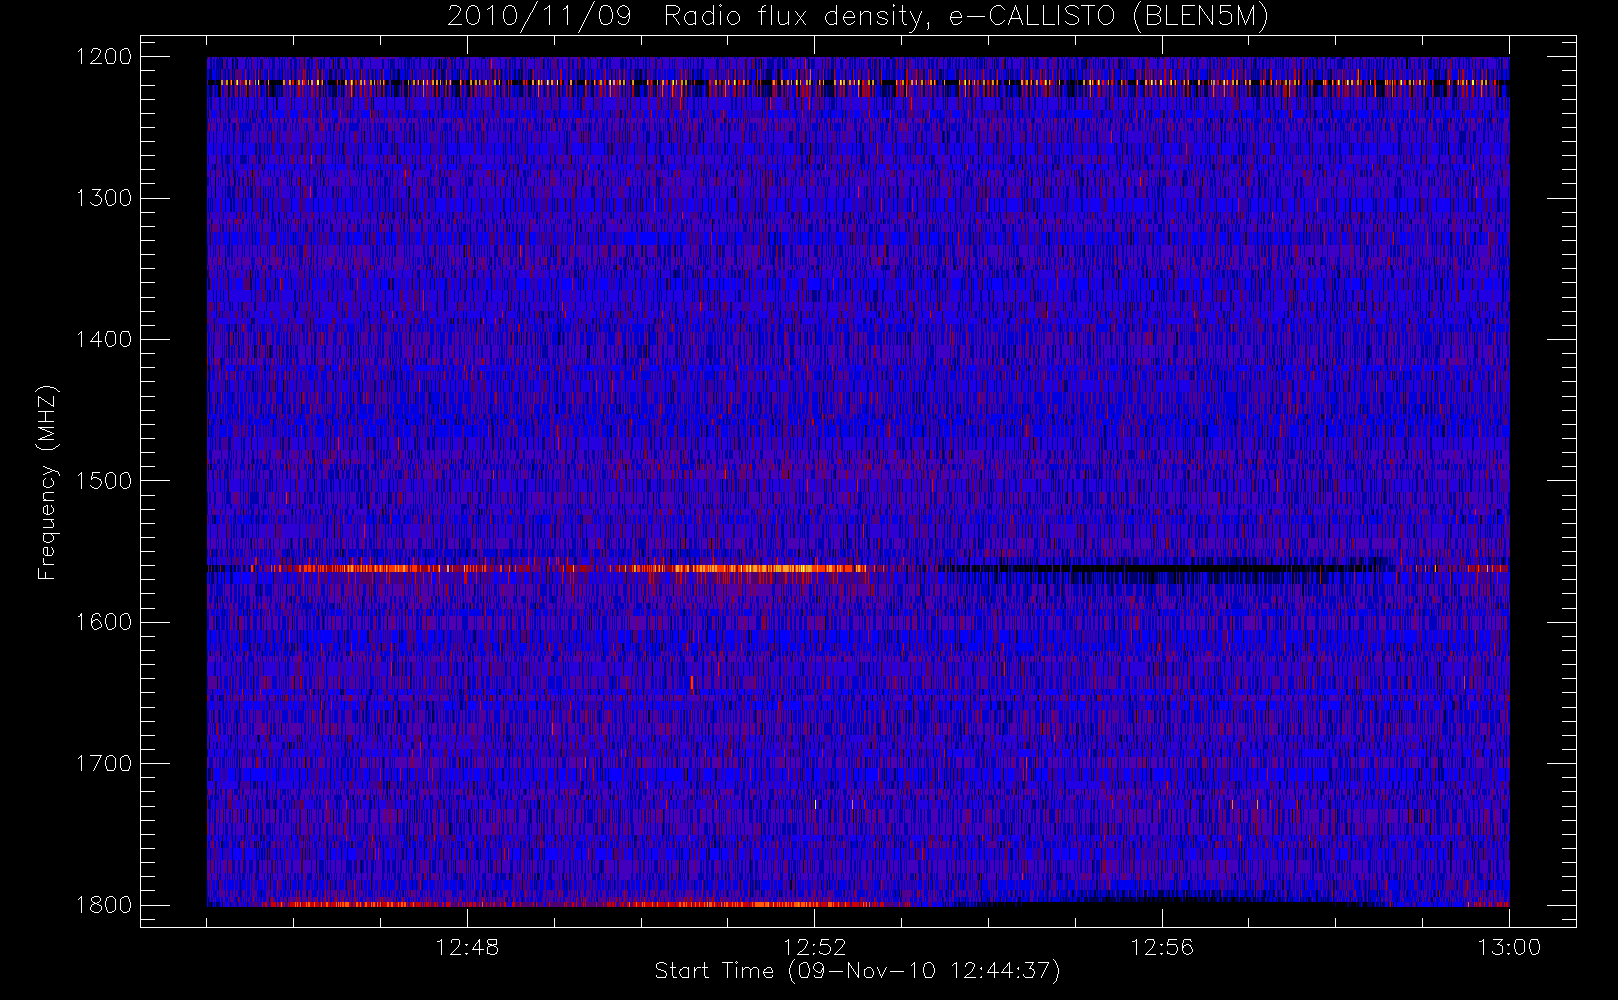Image resolution: width=1618 pixels, height=1000 pixels.
Task: Click the 12:56 time tick label
Action: 1162,947
